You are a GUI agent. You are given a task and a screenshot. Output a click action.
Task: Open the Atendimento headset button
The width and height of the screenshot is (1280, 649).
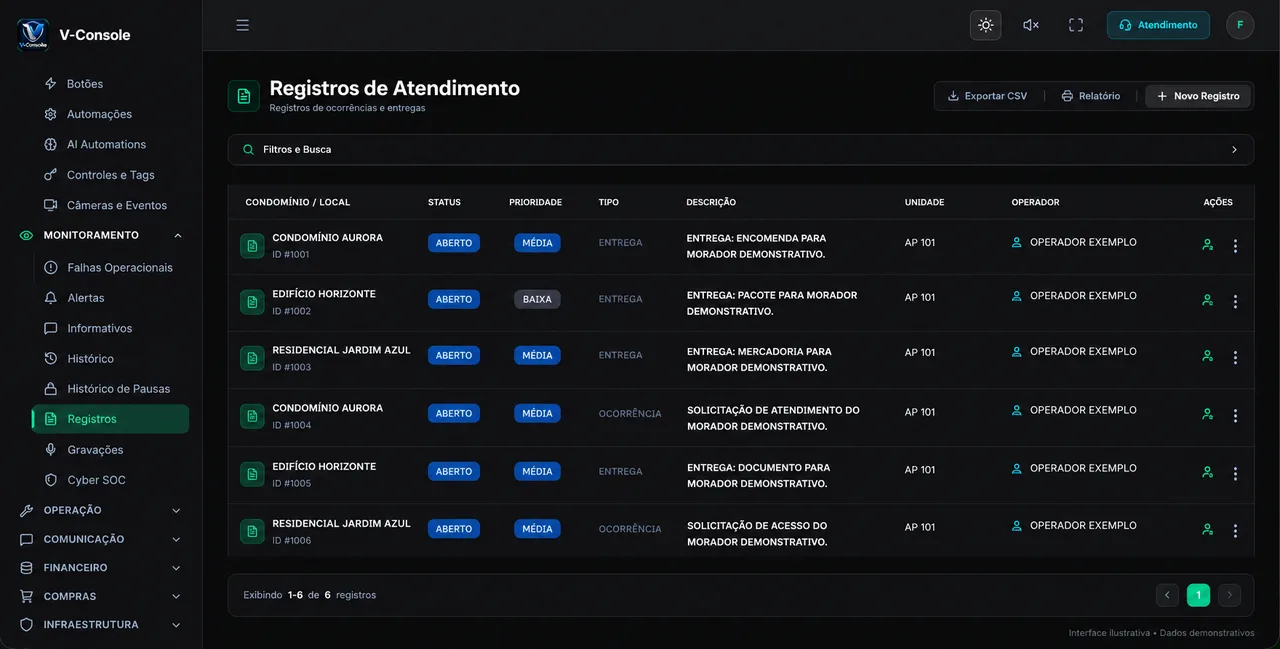(x=1158, y=25)
